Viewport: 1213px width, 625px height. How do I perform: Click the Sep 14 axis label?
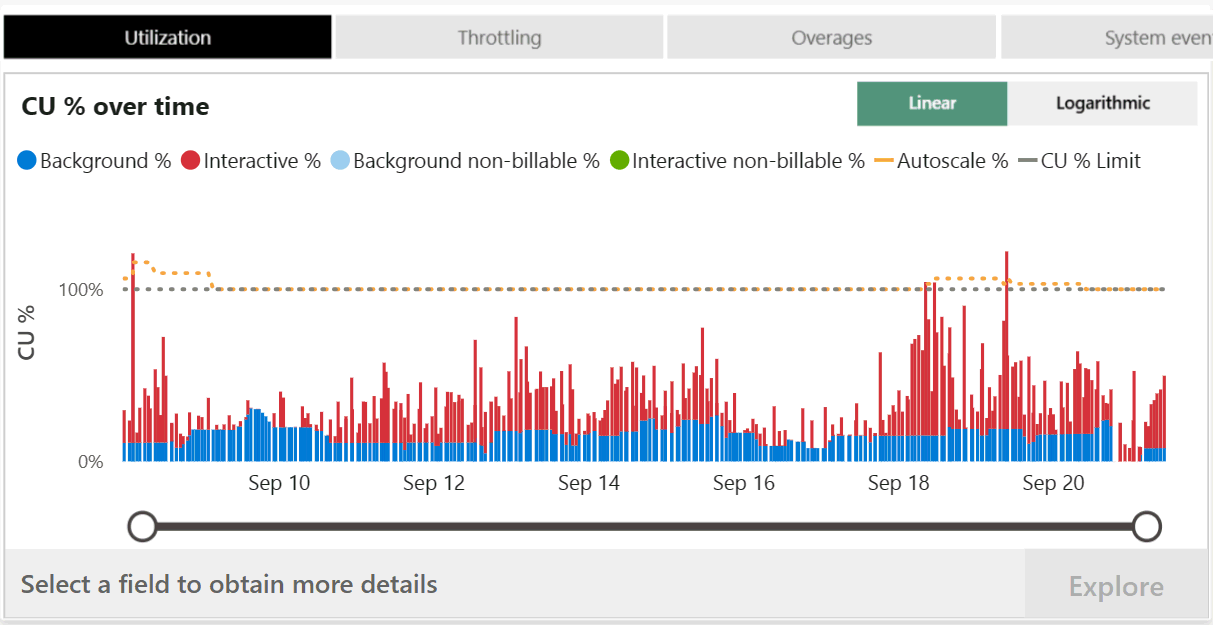click(589, 483)
